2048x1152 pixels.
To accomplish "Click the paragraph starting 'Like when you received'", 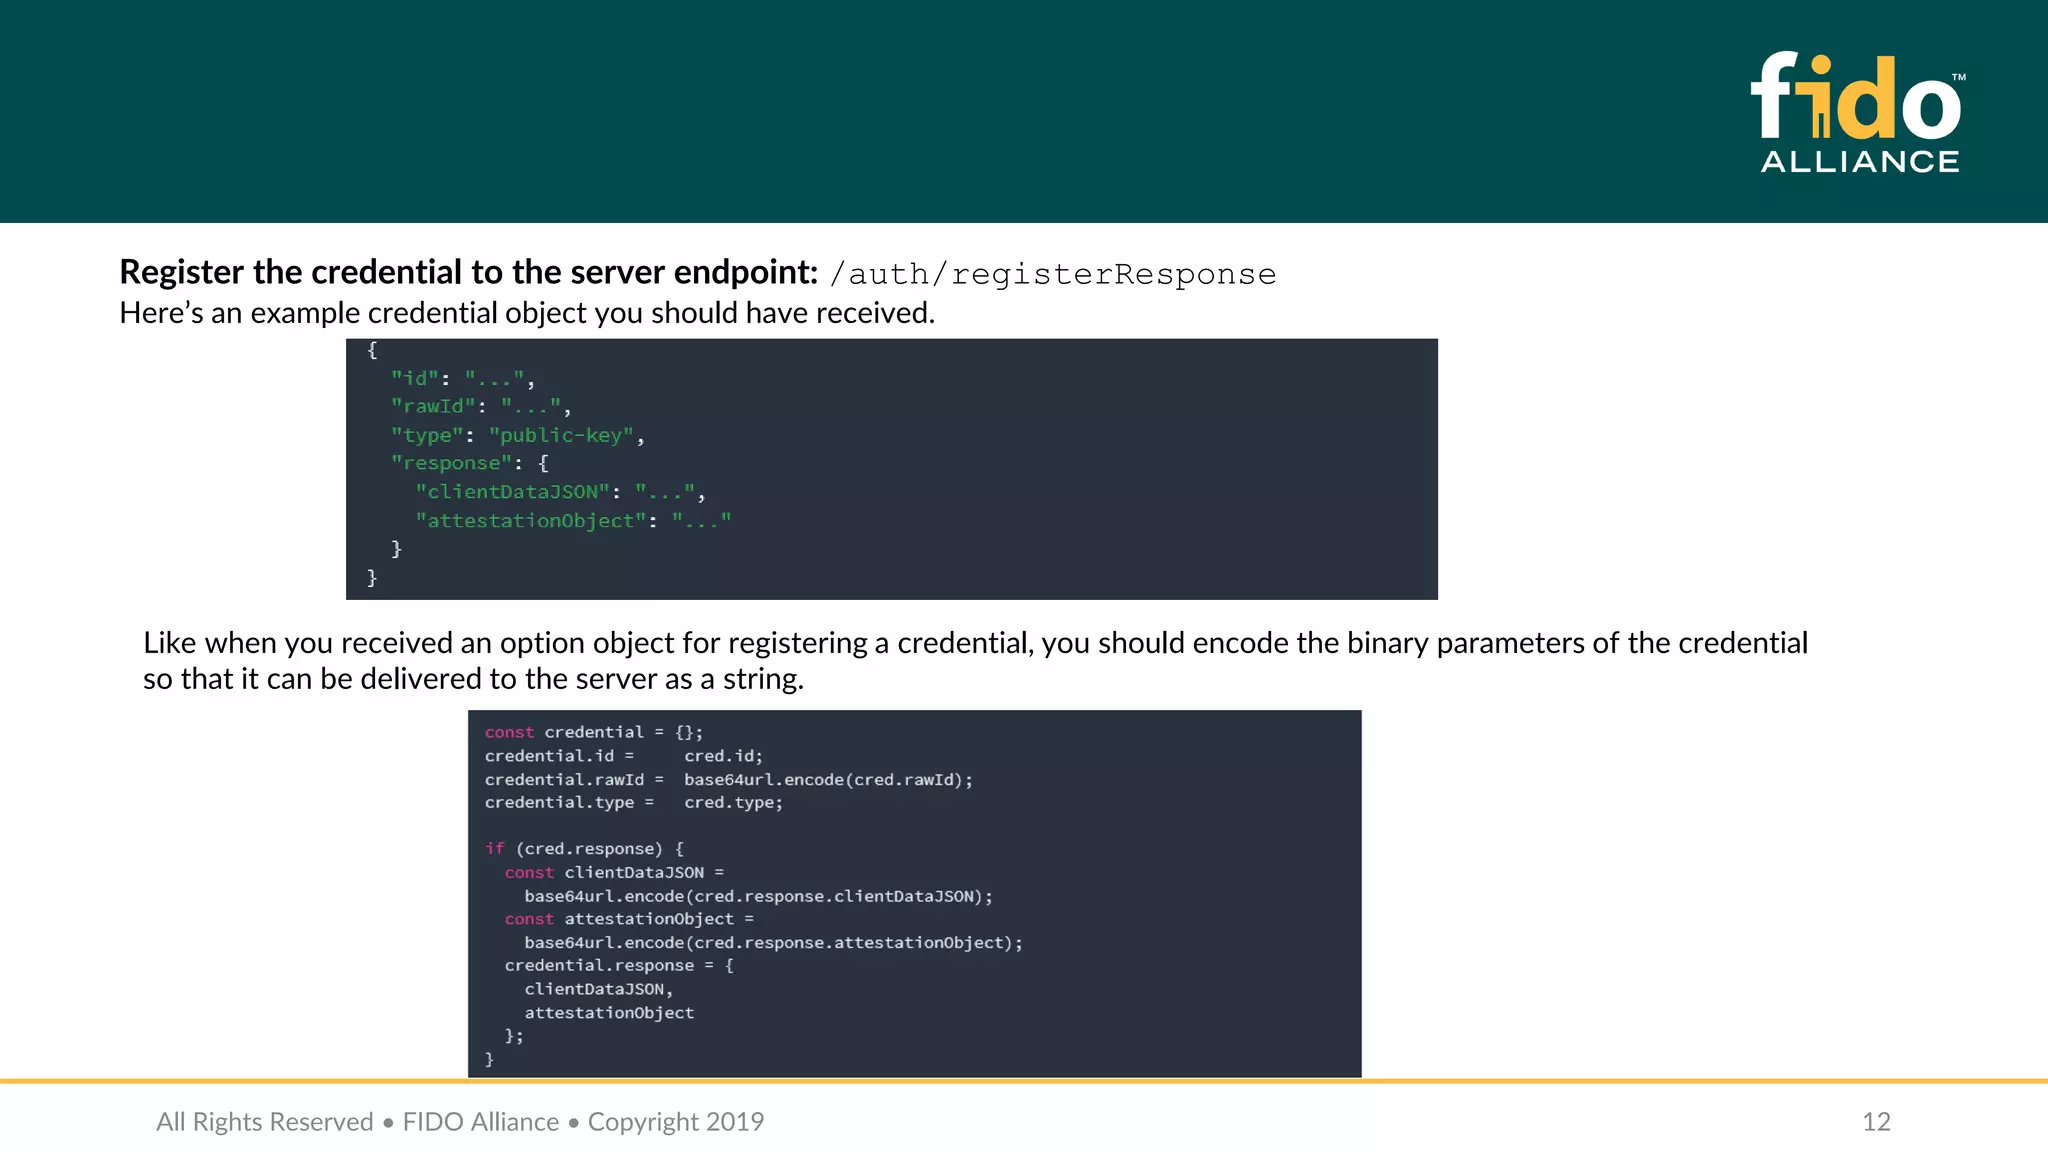I will click(975, 660).
